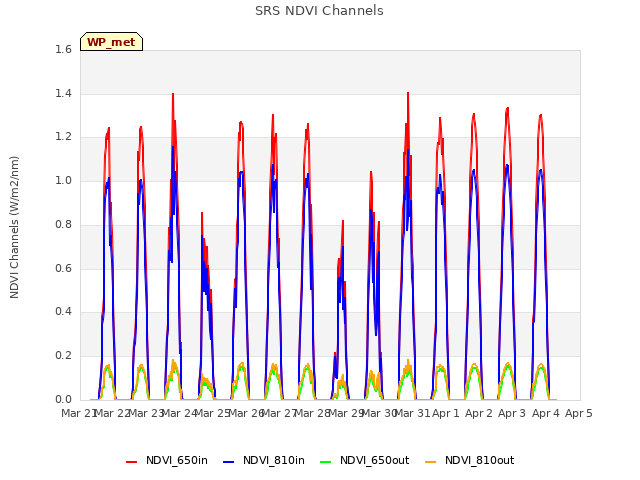Click the 0.6 y-axis tick label

point(63,268)
